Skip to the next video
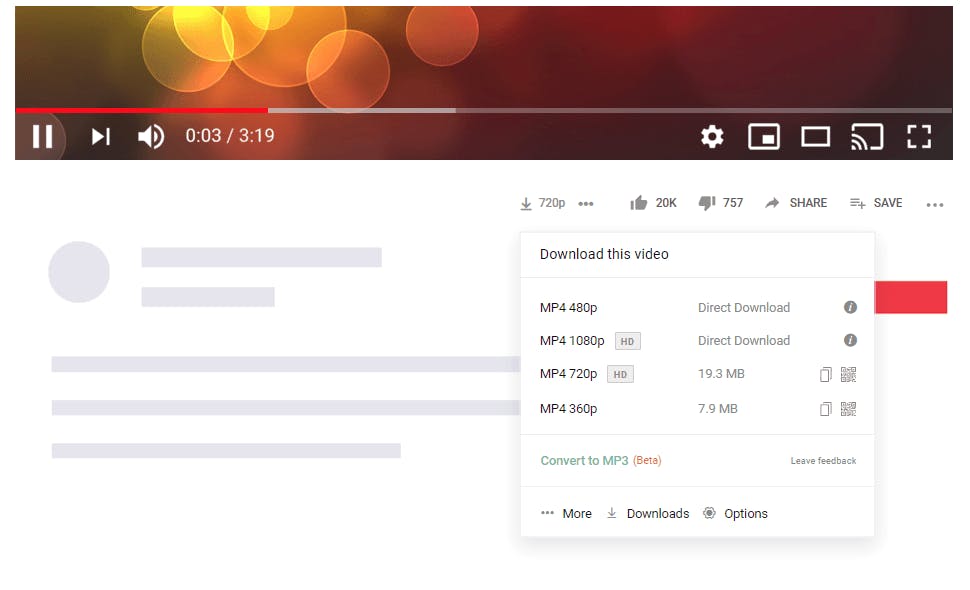The height and width of the screenshot is (590, 970). tap(100, 137)
